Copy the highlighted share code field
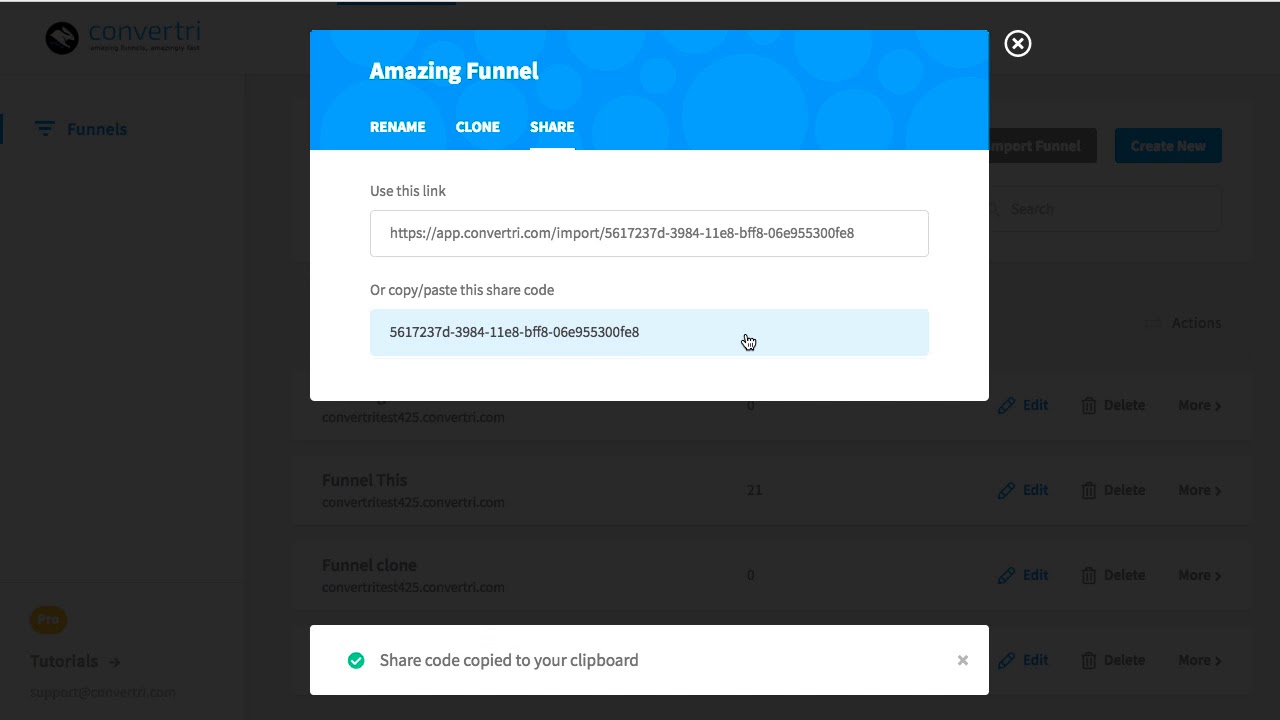The width and height of the screenshot is (1280, 720). [x=648, y=332]
